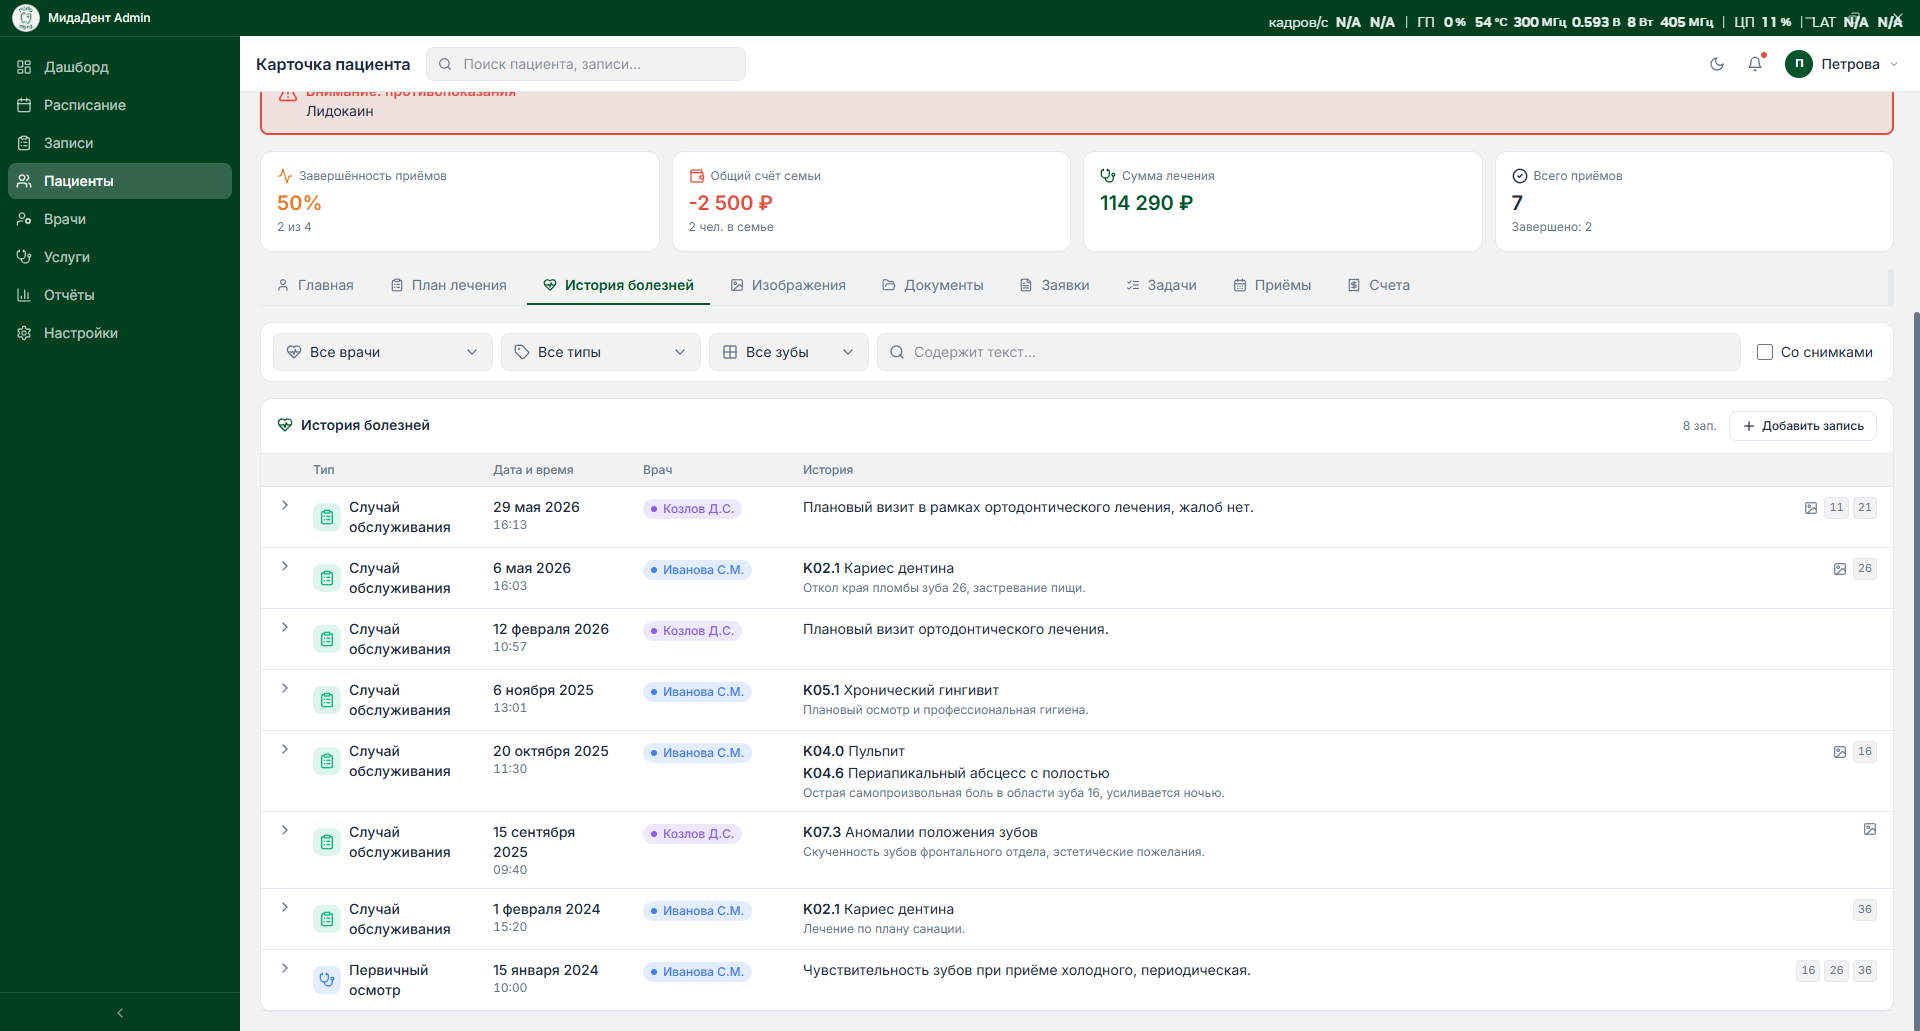Screen dimensions: 1920x1031
Task: Open the Все типы dropdown
Action: click(x=601, y=352)
